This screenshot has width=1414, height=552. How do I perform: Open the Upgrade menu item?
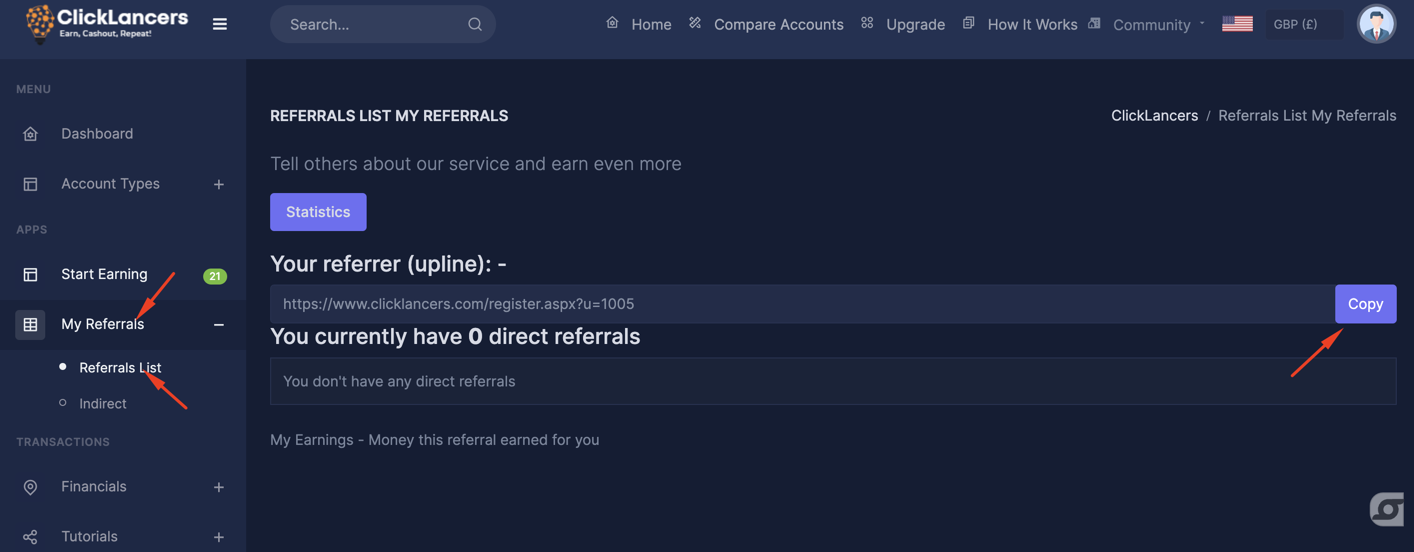915,24
